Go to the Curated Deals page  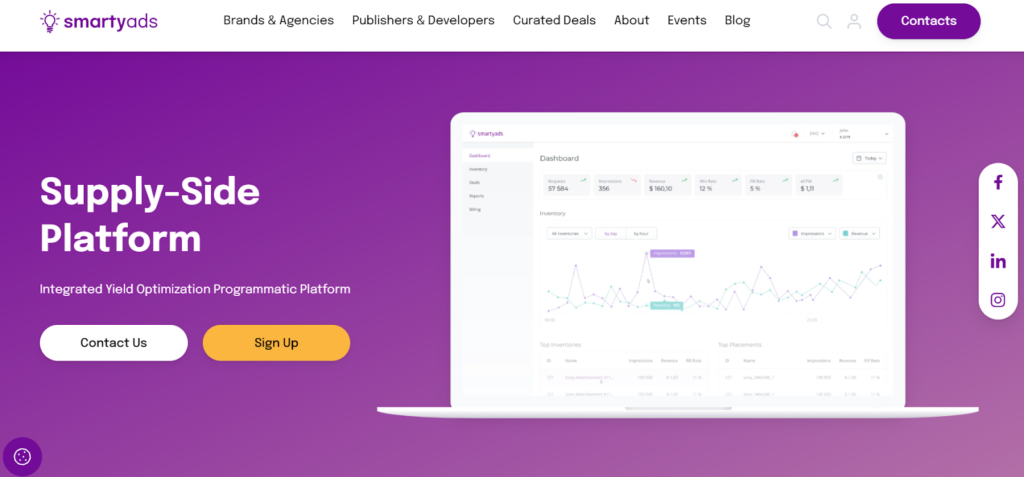point(554,20)
